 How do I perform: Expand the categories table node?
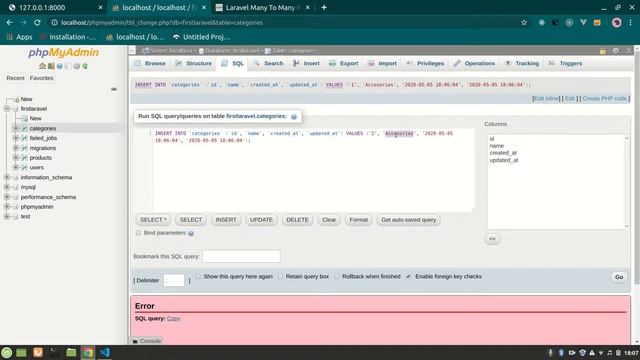pos(16,128)
